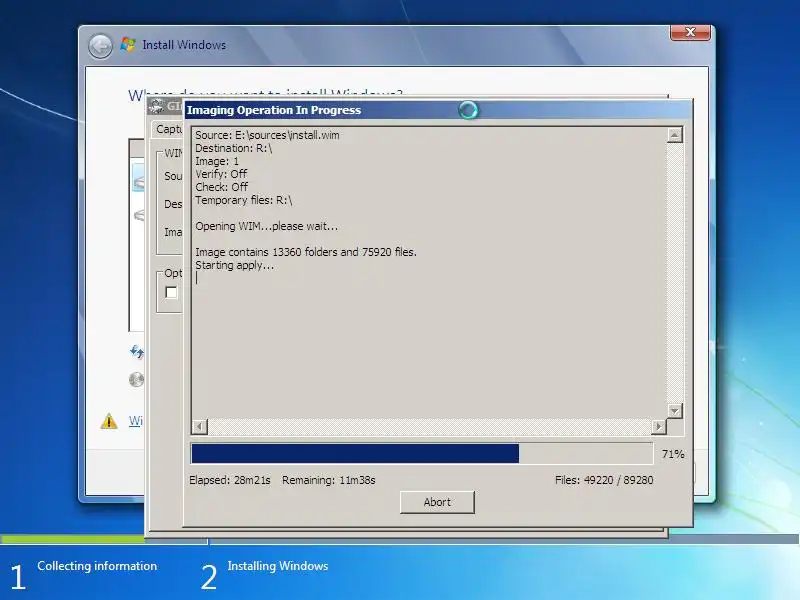Click the vertical scrollbar track of the log
Image resolution: width=800 pixels, height=600 pixels.
(x=674, y=273)
